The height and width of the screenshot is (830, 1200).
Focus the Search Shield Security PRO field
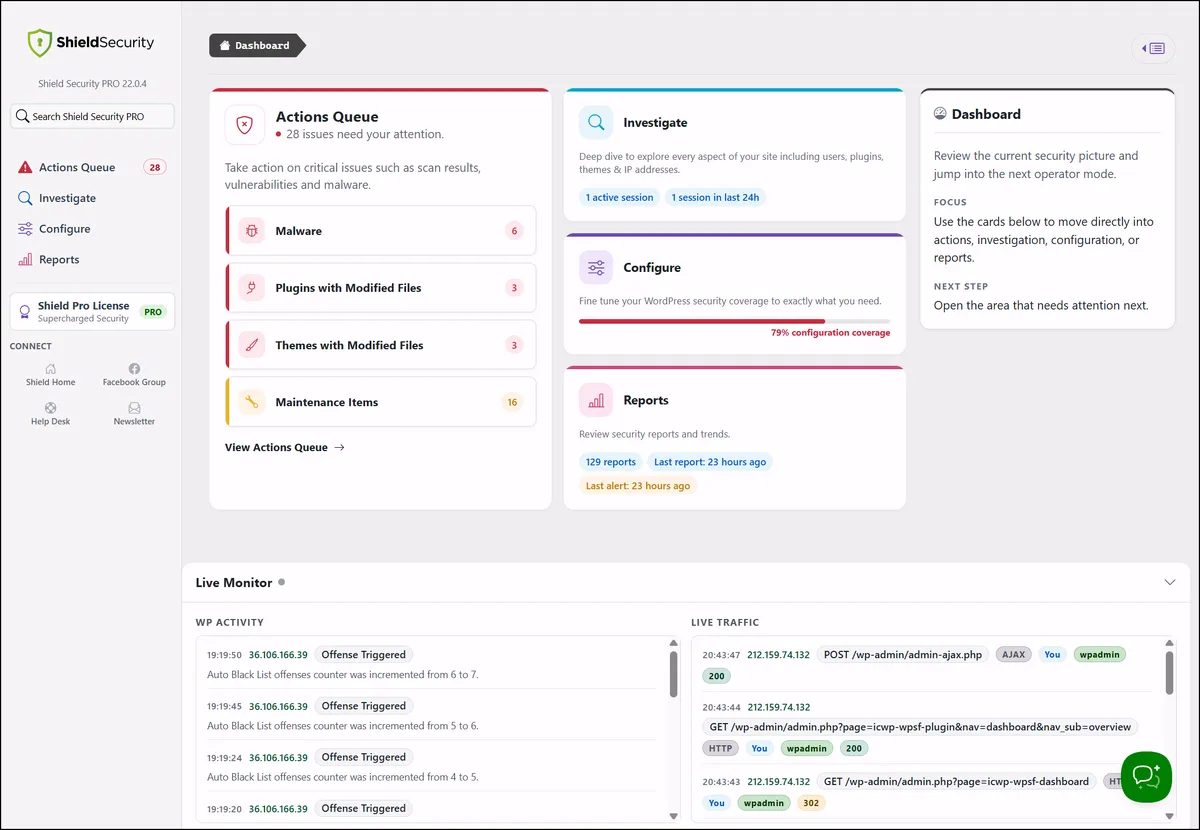point(92,116)
